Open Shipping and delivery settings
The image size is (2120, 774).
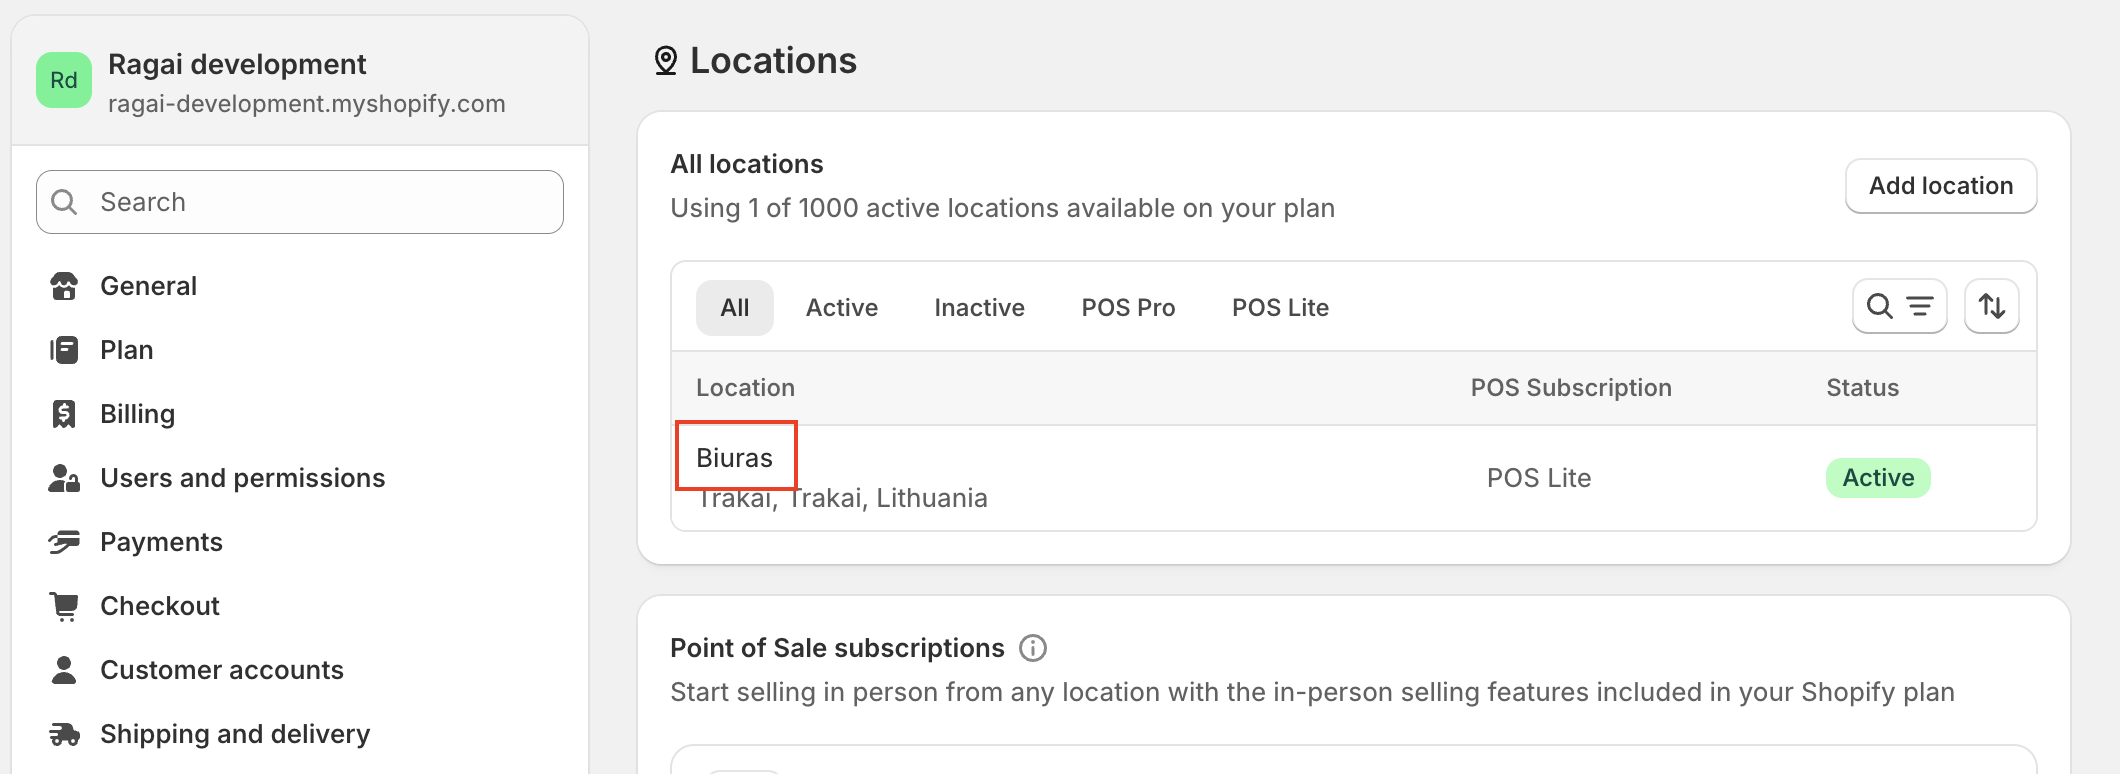tap(235, 734)
